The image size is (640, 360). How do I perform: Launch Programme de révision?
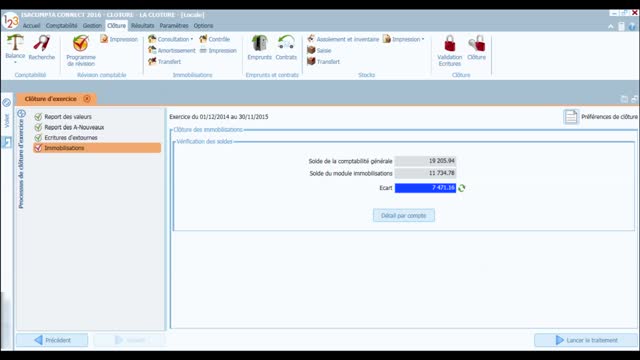pos(81,50)
